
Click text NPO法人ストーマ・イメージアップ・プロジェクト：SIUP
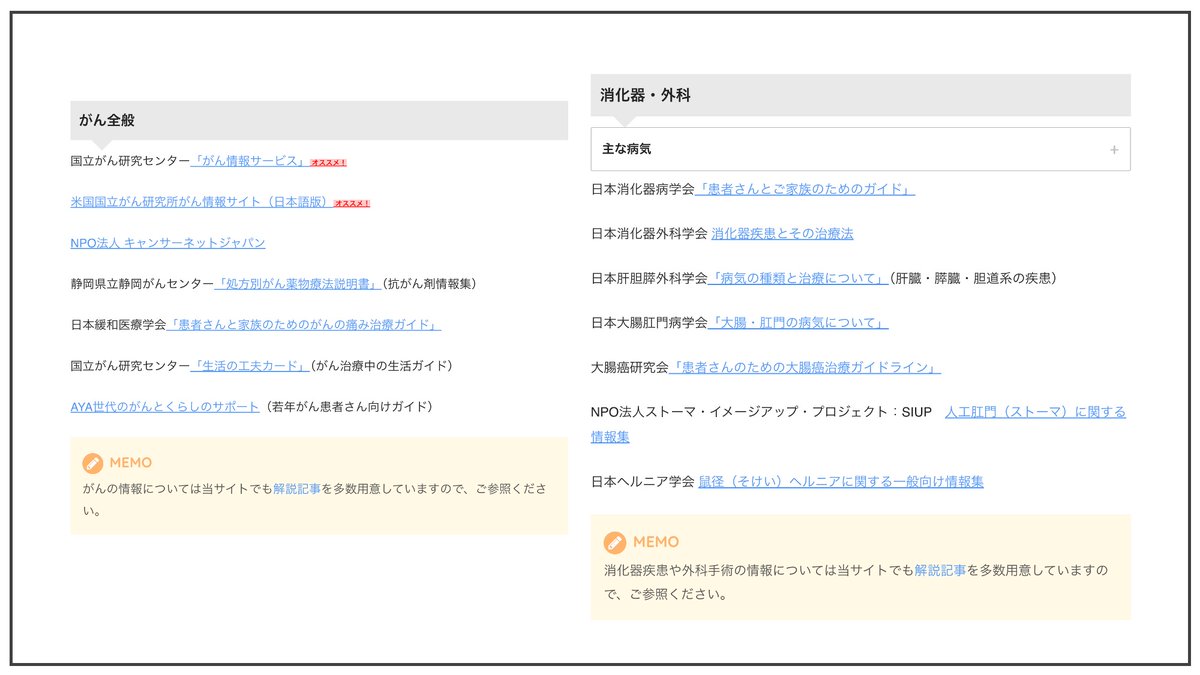(x=761, y=412)
